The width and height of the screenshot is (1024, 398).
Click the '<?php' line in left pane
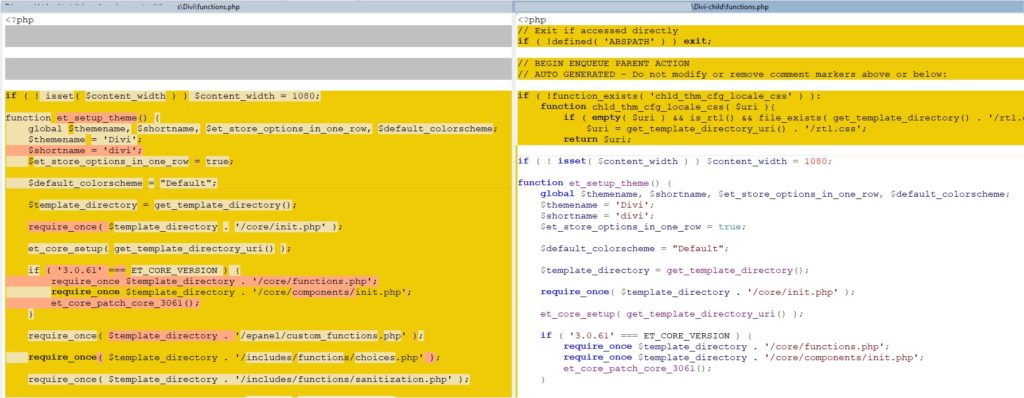[20, 20]
